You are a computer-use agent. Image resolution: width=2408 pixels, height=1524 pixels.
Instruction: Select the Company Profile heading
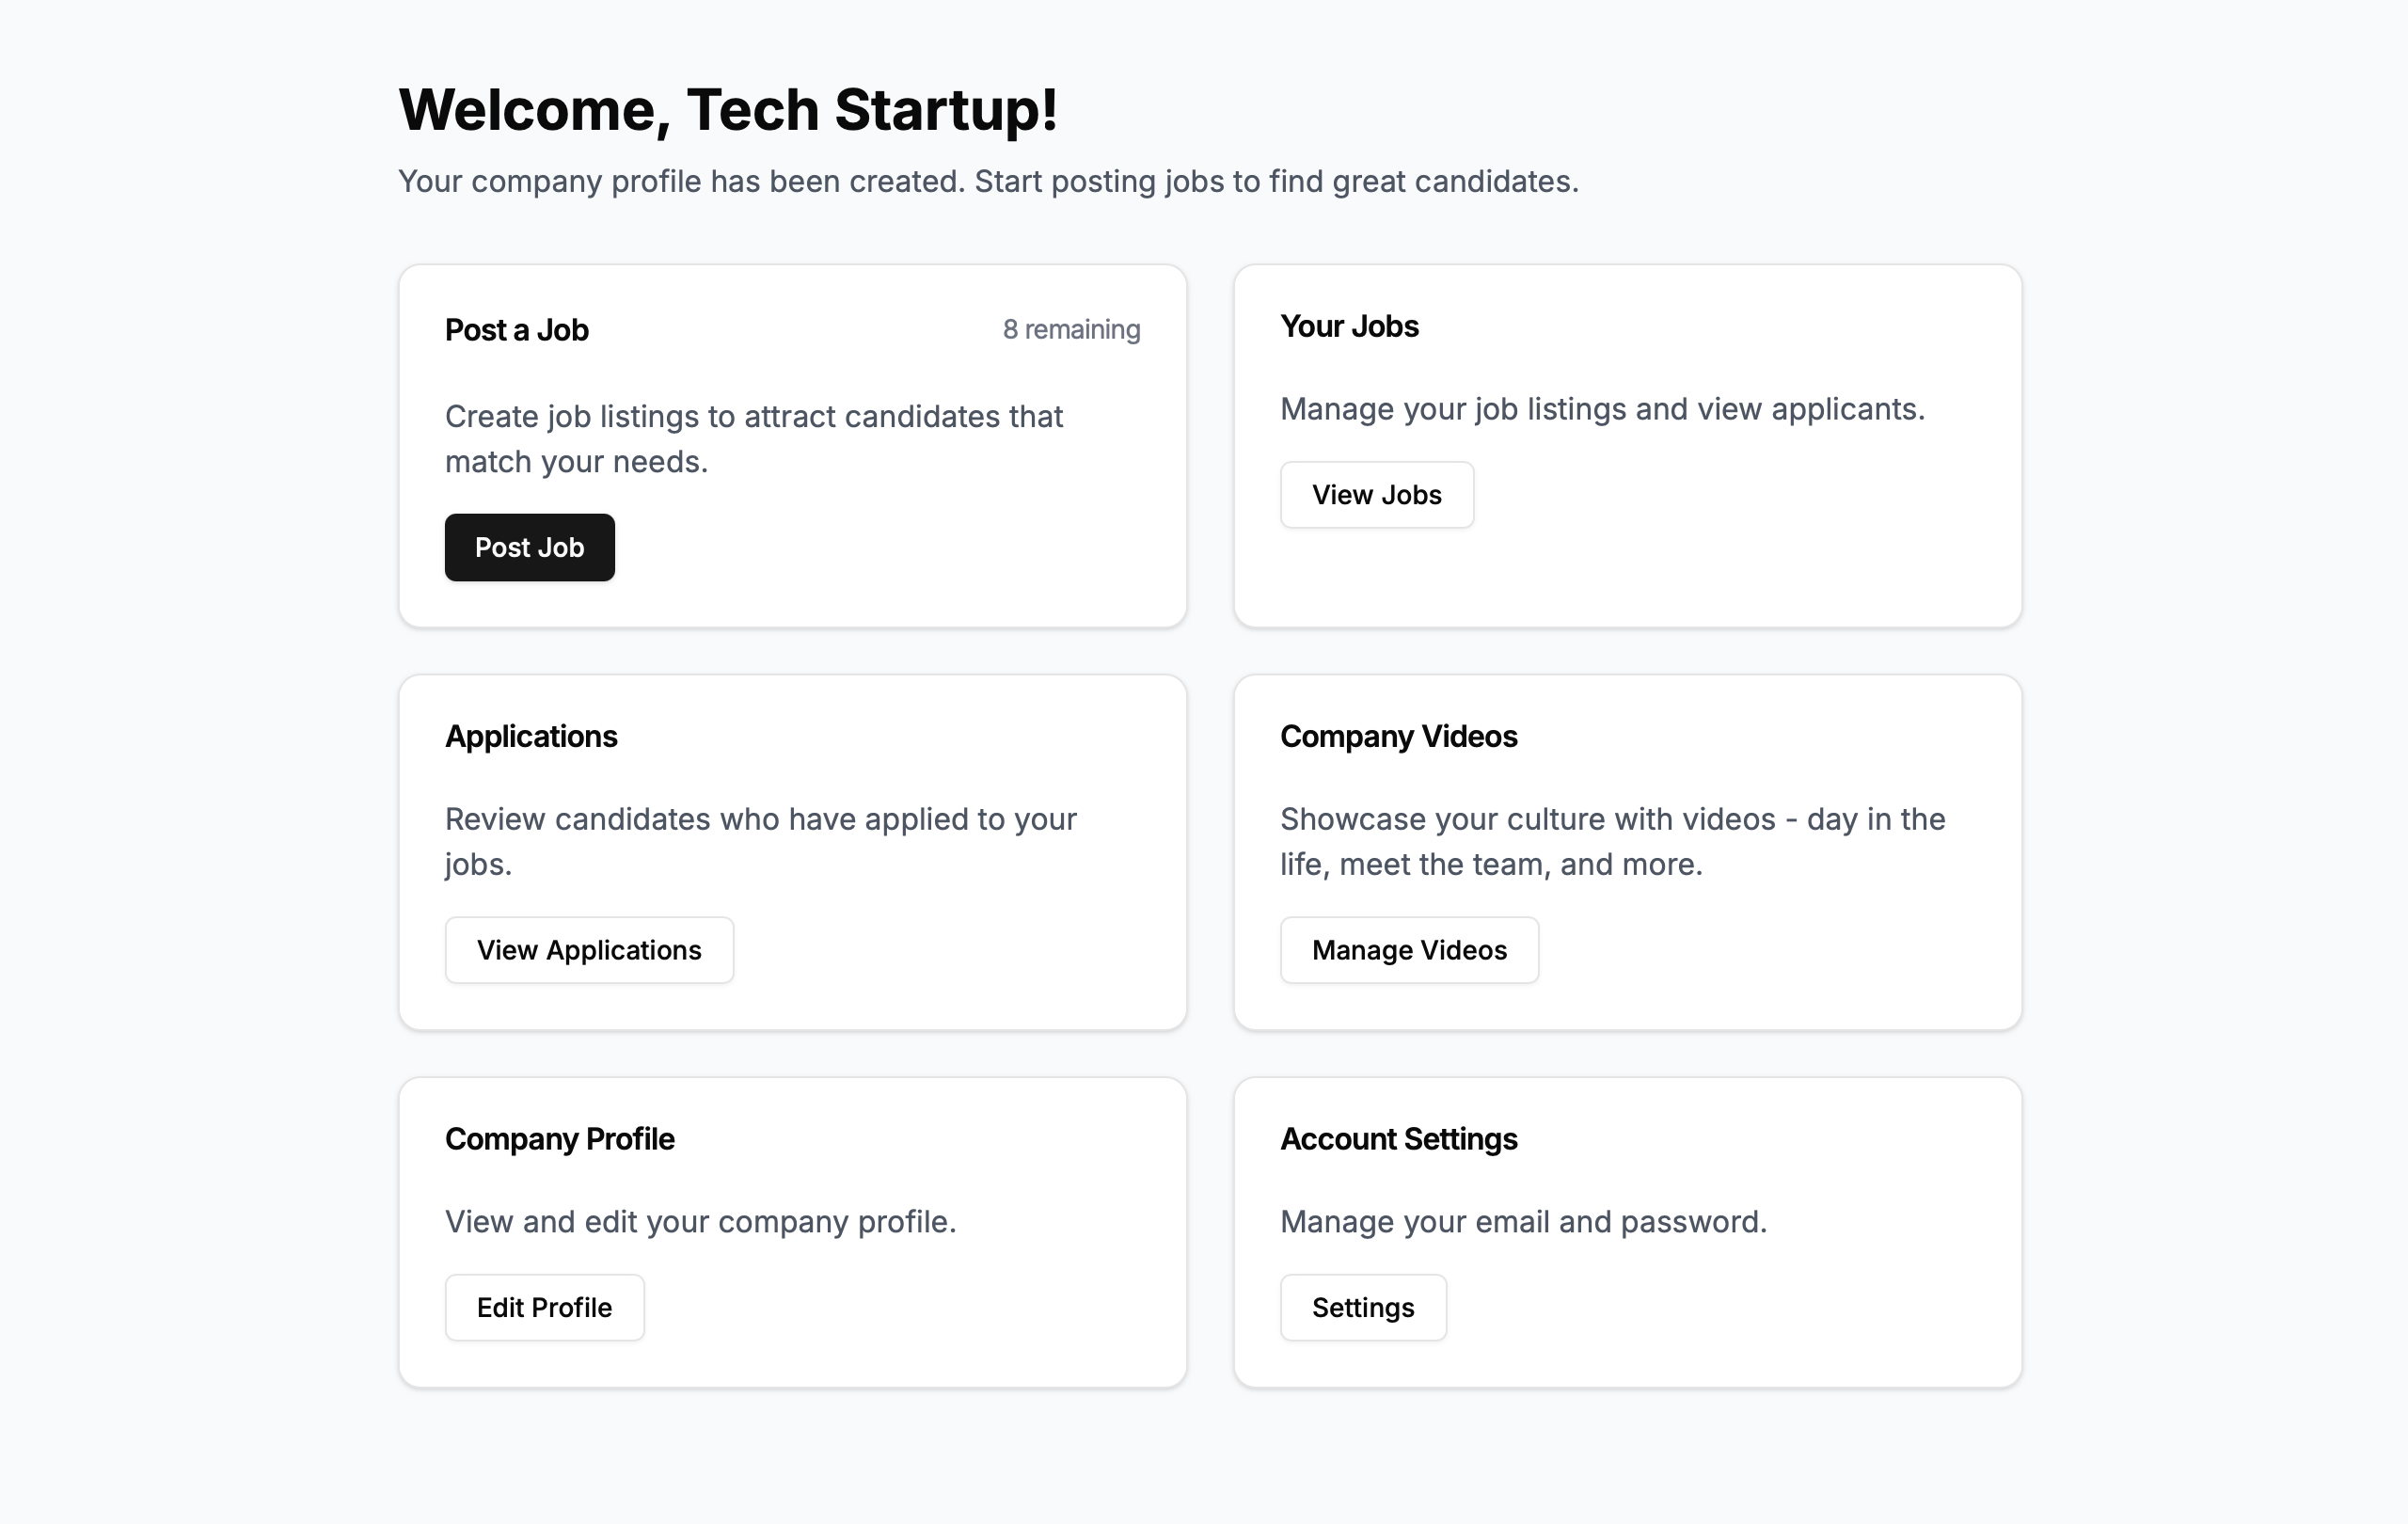(x=560, y=1138)
